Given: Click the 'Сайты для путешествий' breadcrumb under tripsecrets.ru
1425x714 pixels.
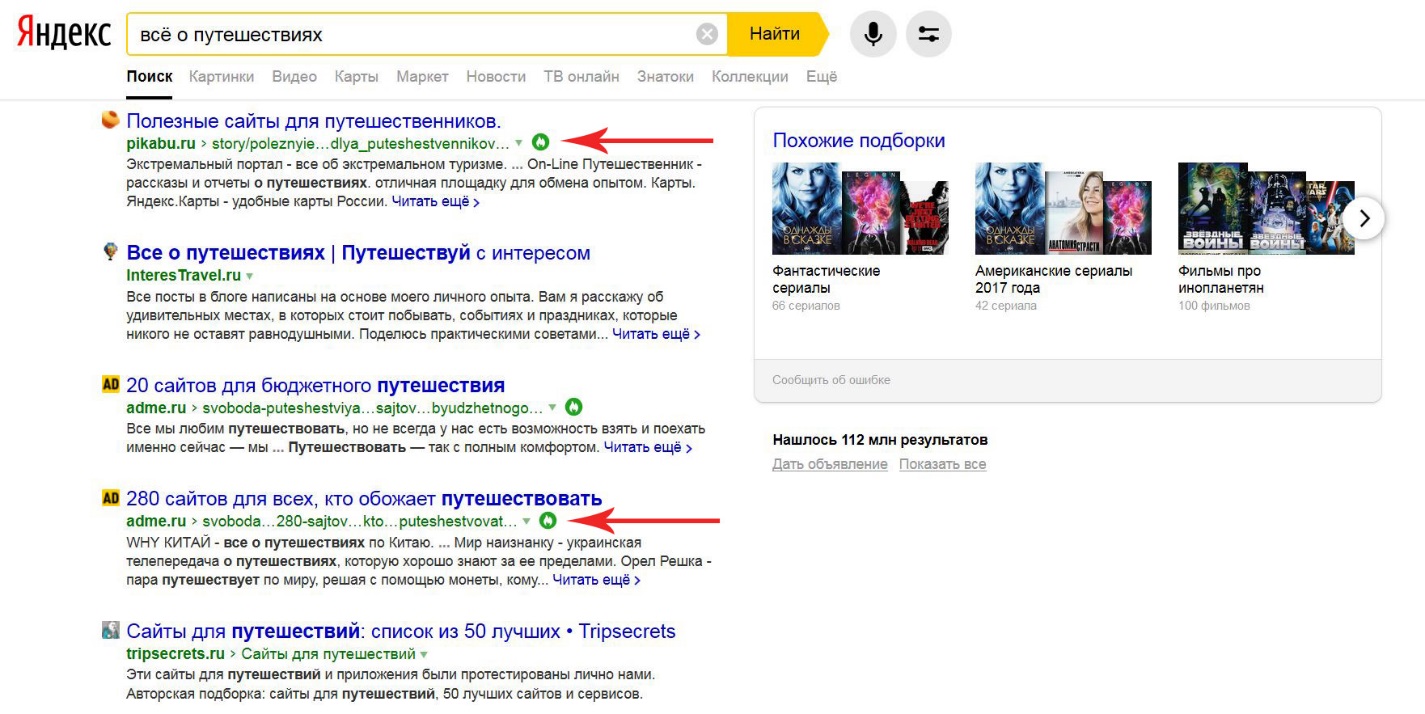Looking at the screenshot, I should tap(328, 653).
